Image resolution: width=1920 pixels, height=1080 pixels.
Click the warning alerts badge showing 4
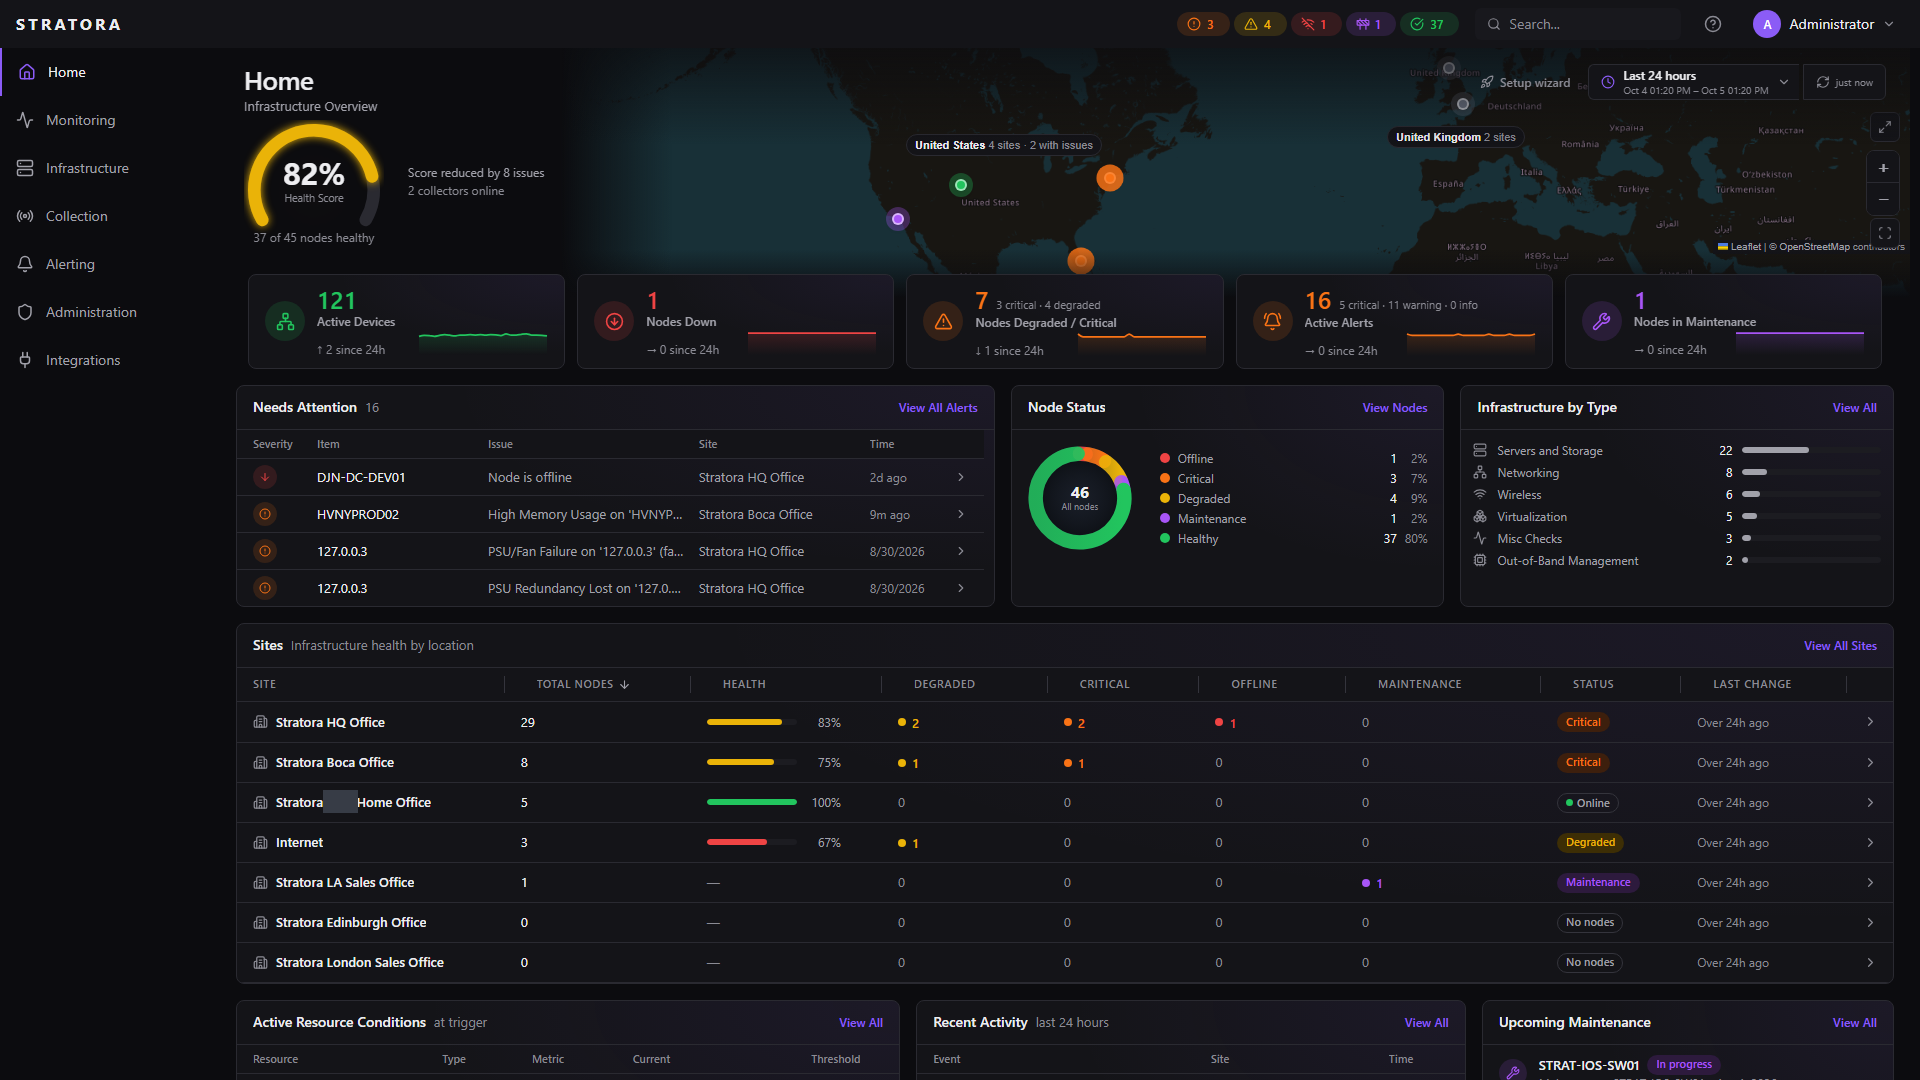click(x=1259, y=24)
